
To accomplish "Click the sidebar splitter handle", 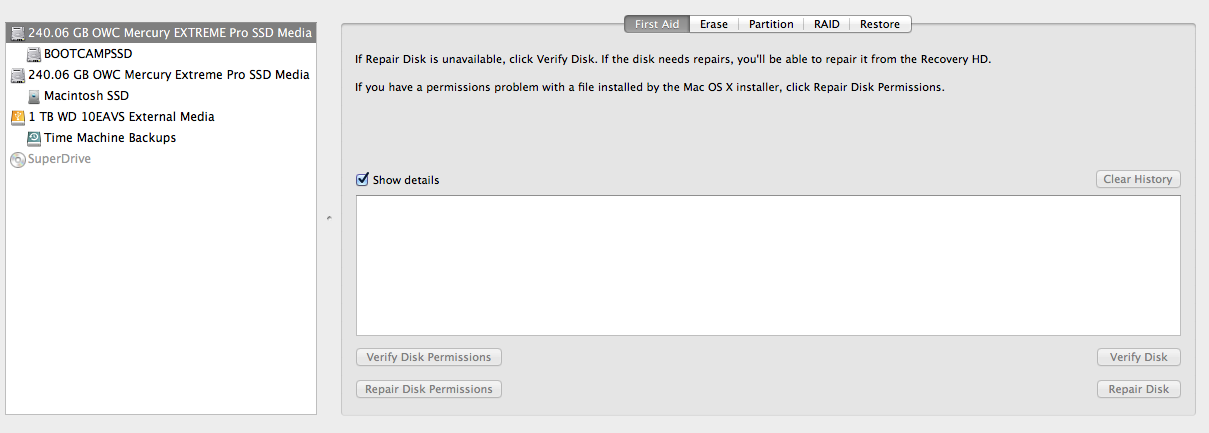I will [x=329, y=217].
